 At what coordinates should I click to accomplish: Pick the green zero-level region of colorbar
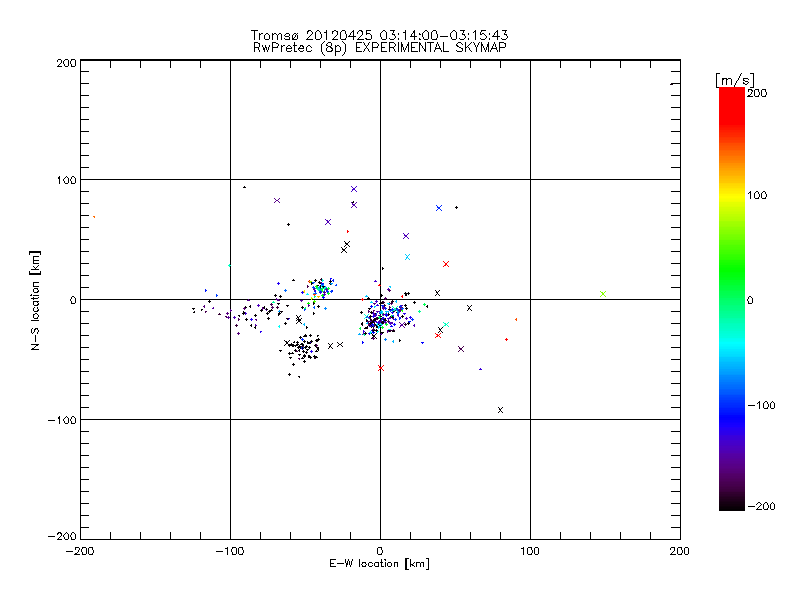732,299
